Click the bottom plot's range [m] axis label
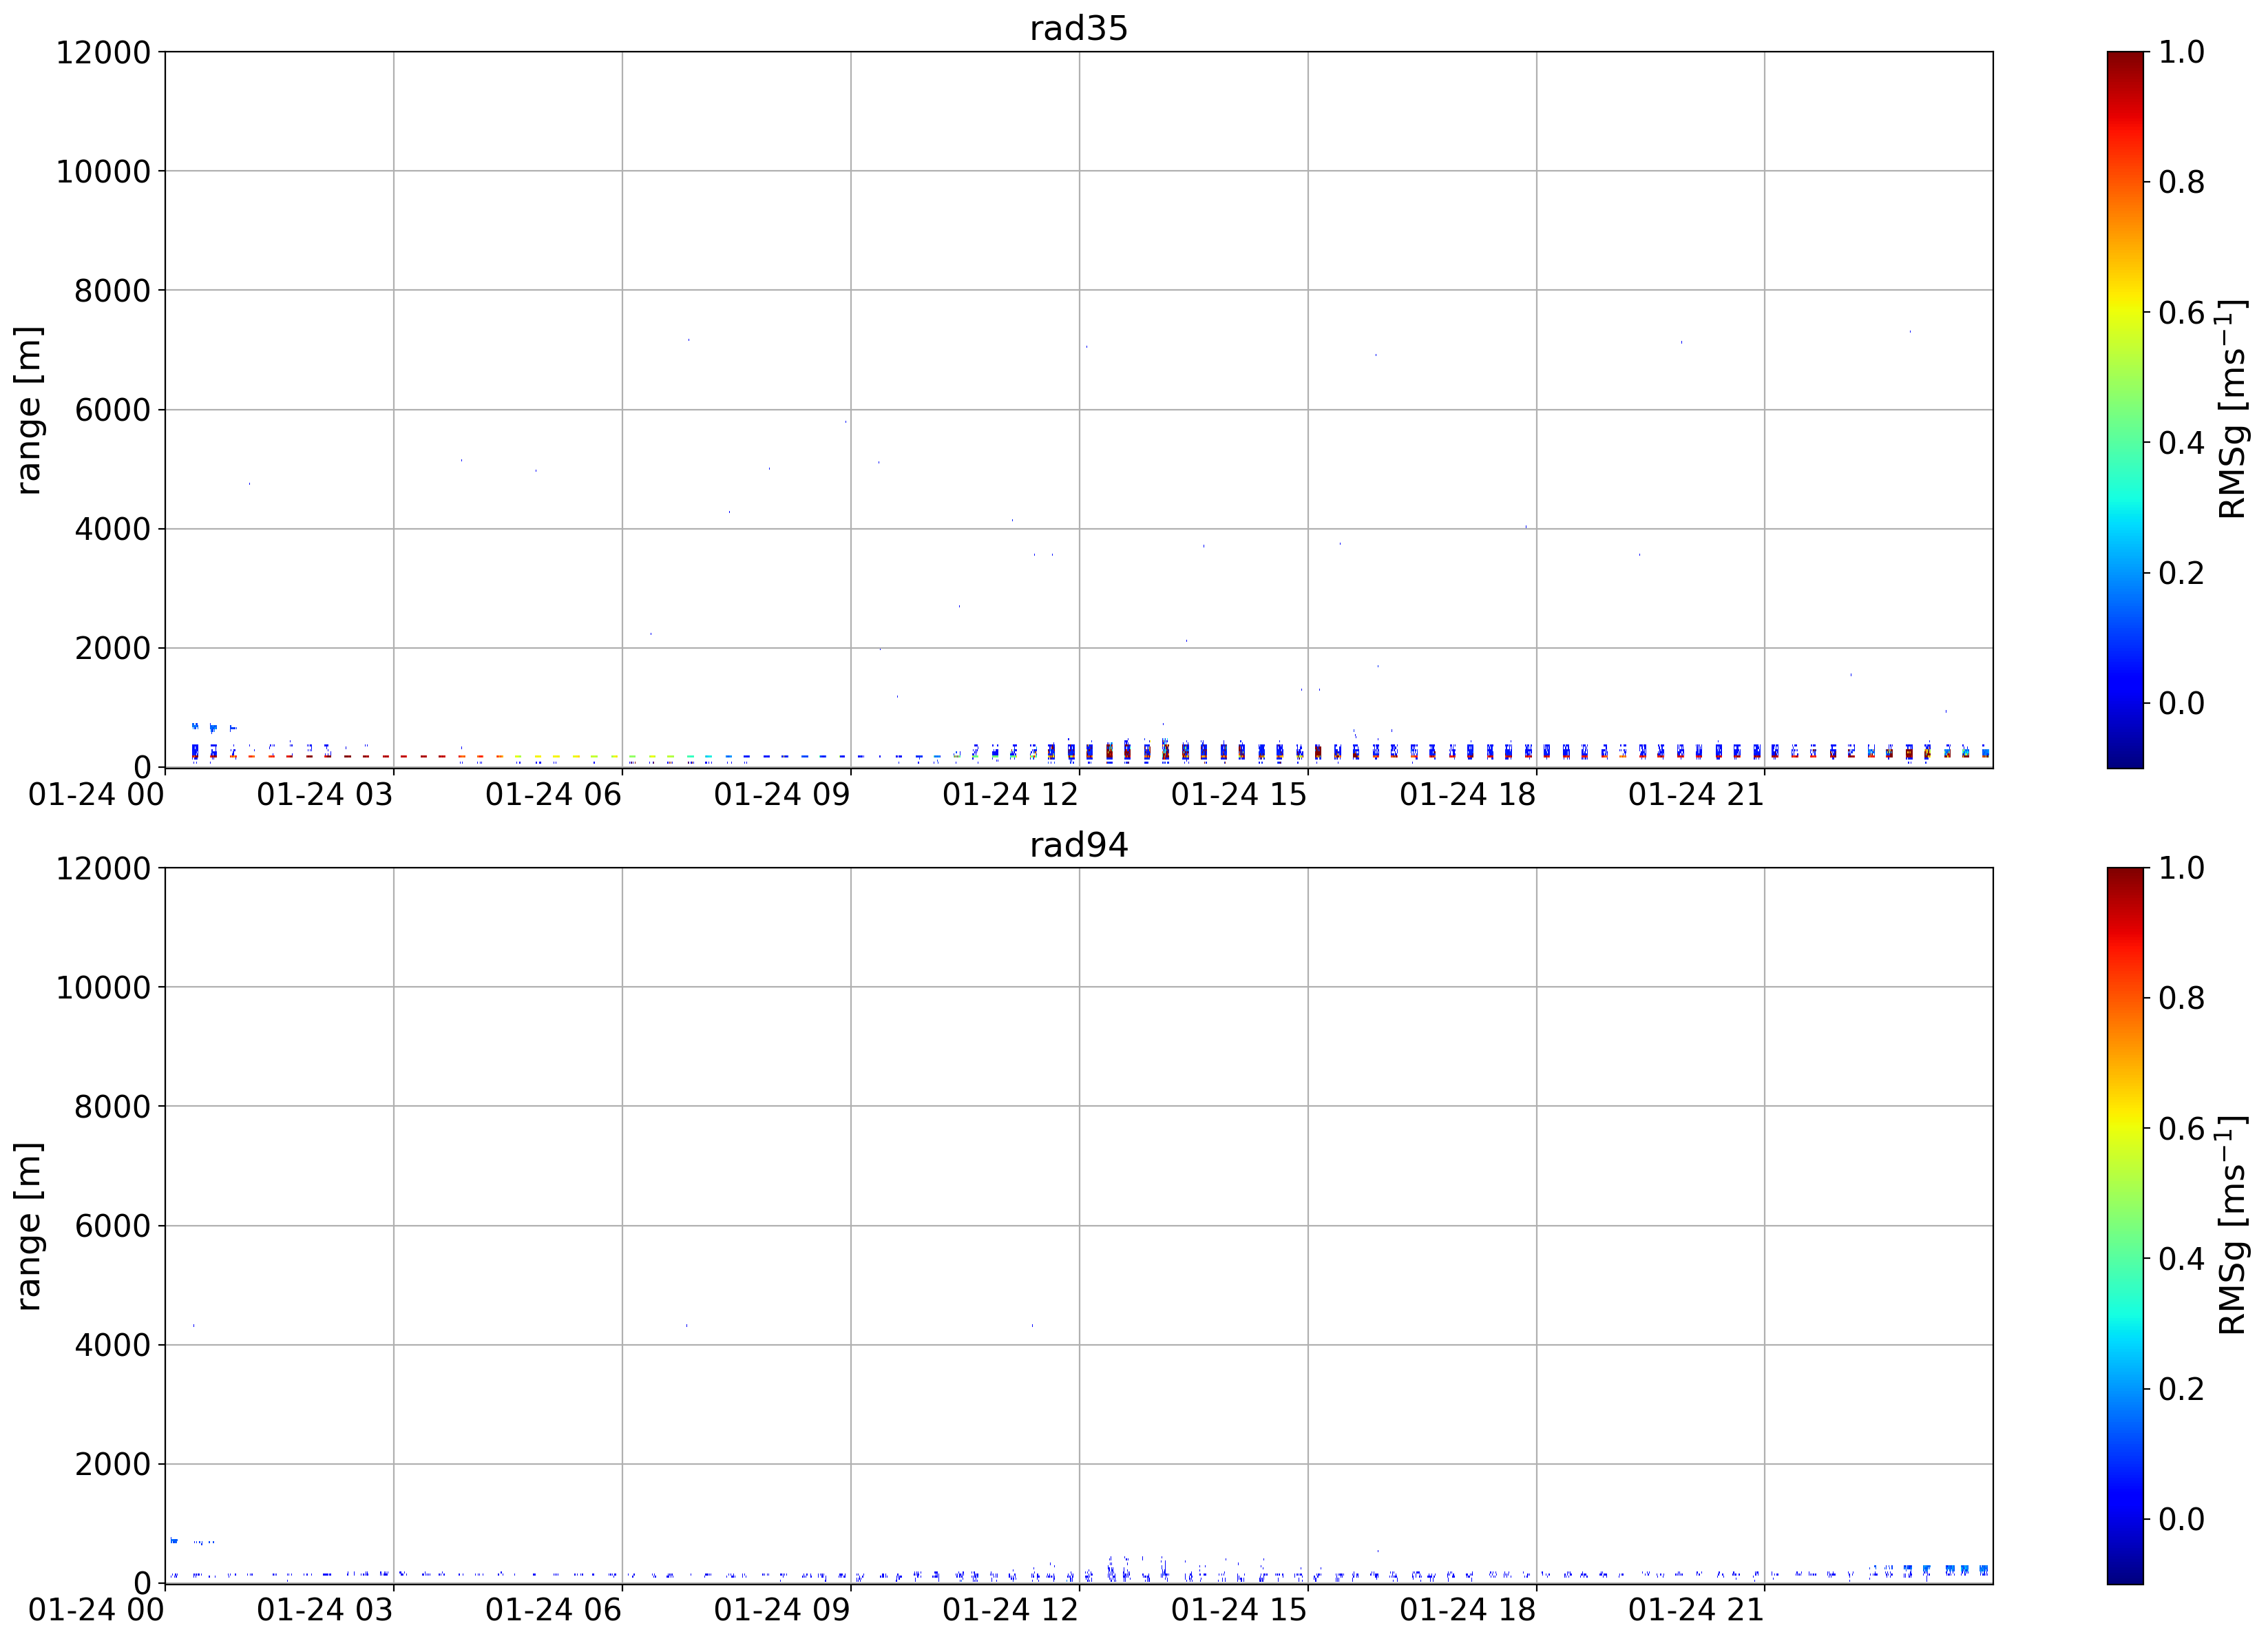Viewport: 2268px width, 1641px height. click(x=29, y=1226)
